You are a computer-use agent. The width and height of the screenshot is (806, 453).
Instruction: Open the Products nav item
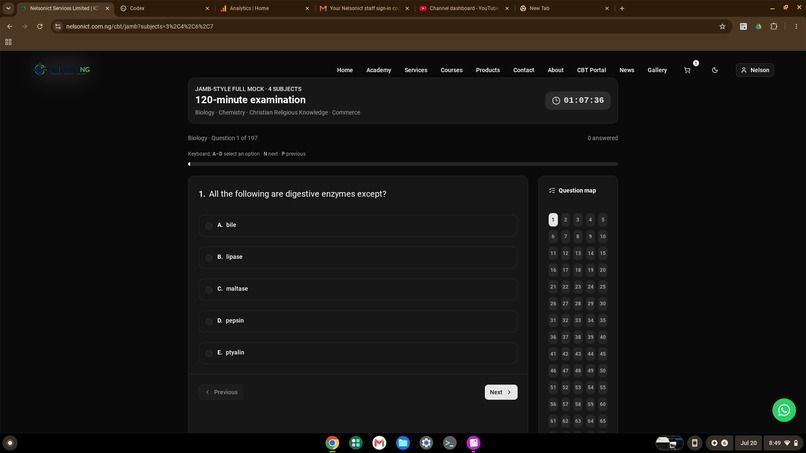(488, 70)
